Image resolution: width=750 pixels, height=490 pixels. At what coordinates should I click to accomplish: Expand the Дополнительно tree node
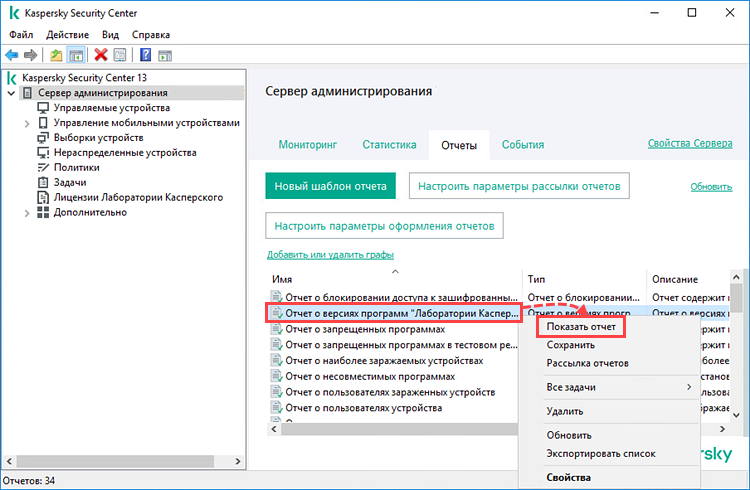tap(27, 213)
